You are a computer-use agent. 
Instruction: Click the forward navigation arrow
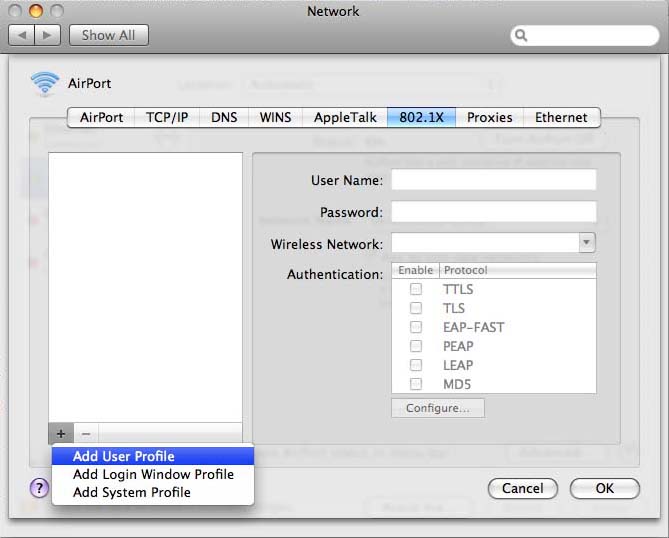click(47, 35)
